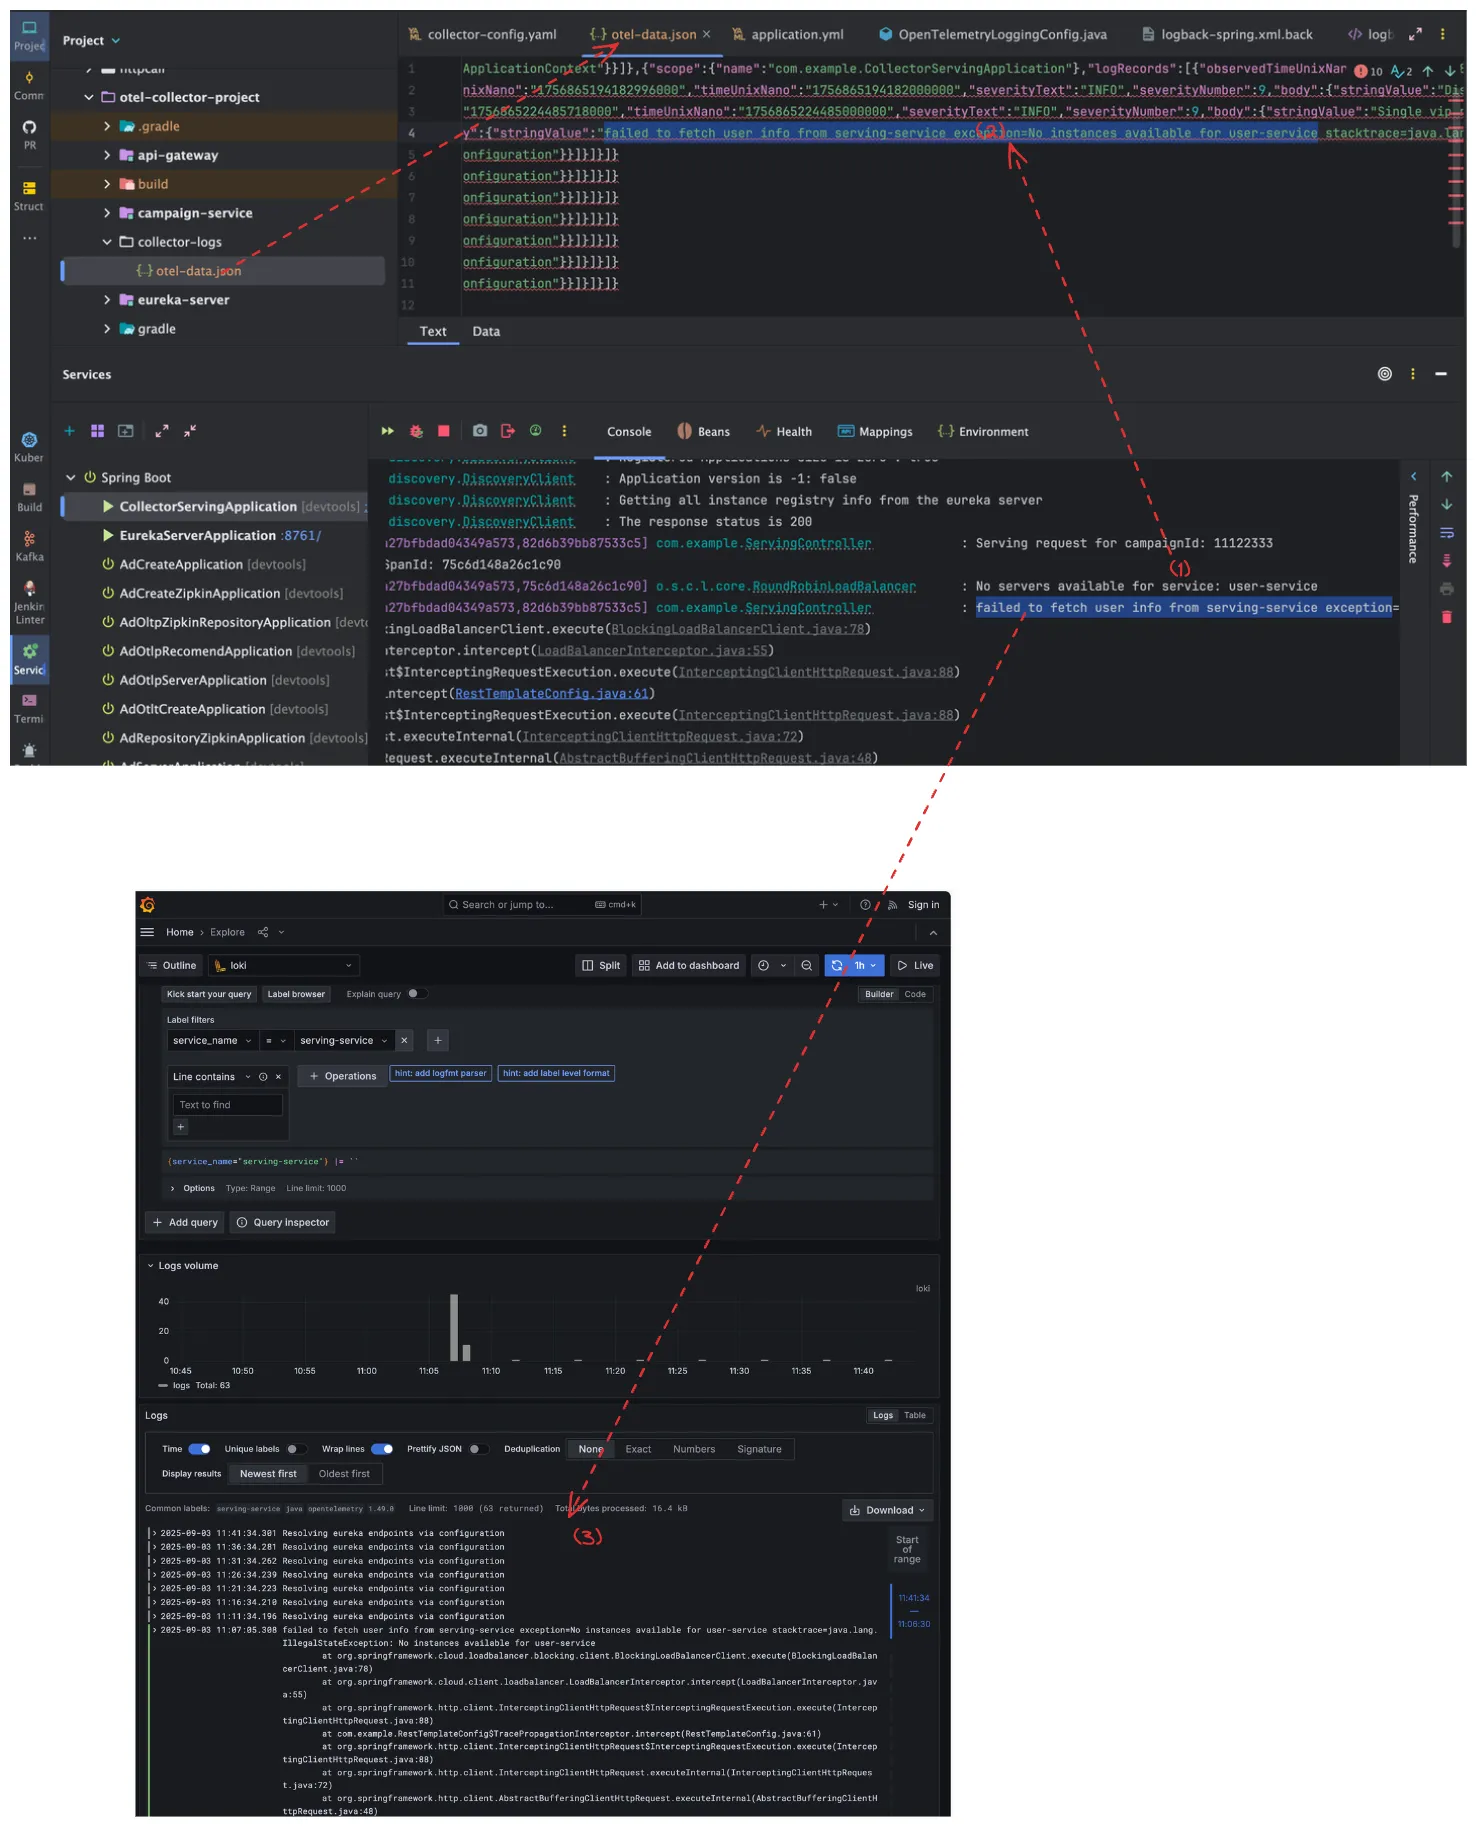The image size is (1476, 1826).
Task: Switch to the Data view tab of JSON editor
Action: (x=486, y=332)
